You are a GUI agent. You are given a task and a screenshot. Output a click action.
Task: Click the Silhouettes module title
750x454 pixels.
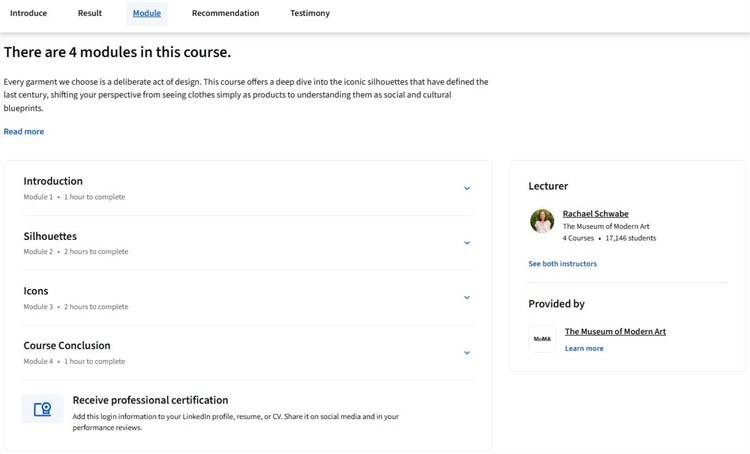(50, 236)
